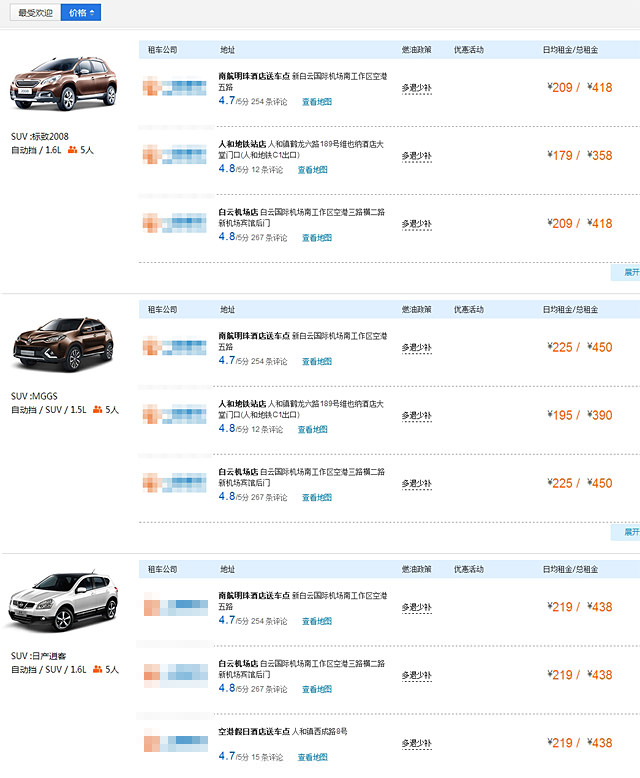Image resolution: width=640 pixels, height=778 pixels.
Task: Open the 15 条评论 reviews link
Action: [268, 757]
